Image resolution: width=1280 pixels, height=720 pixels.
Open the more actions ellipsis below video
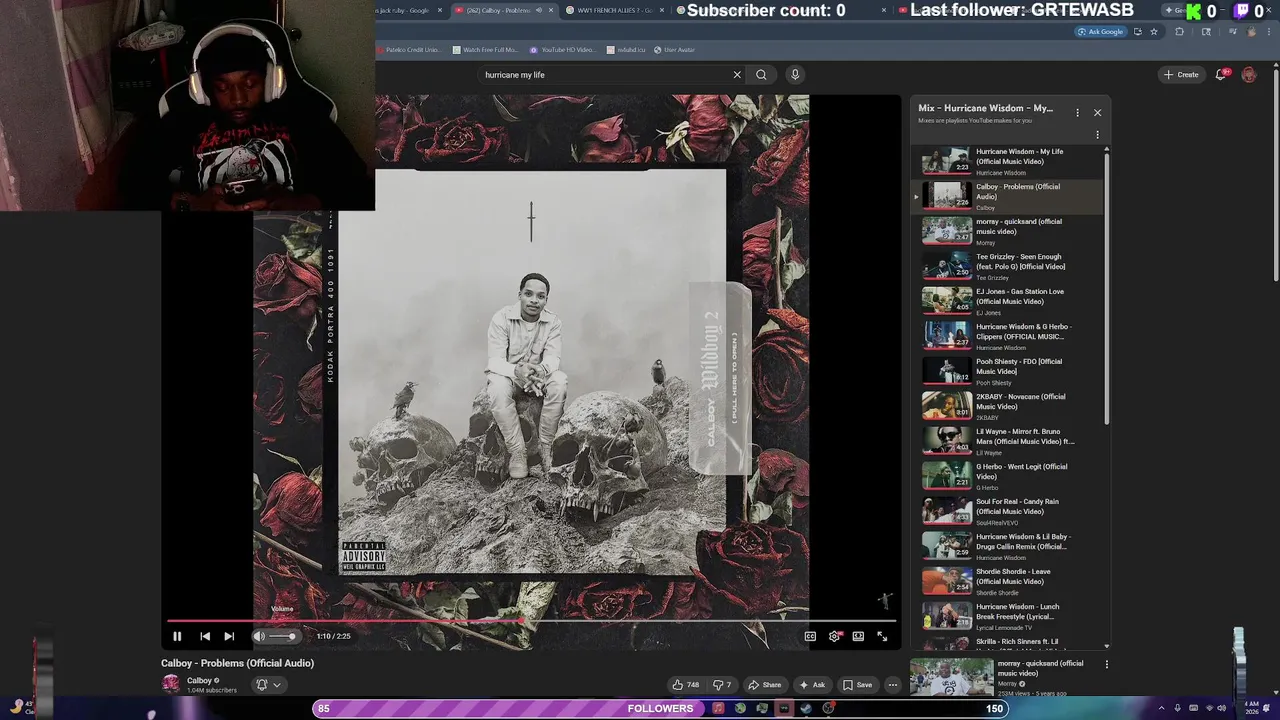[892, 685]
